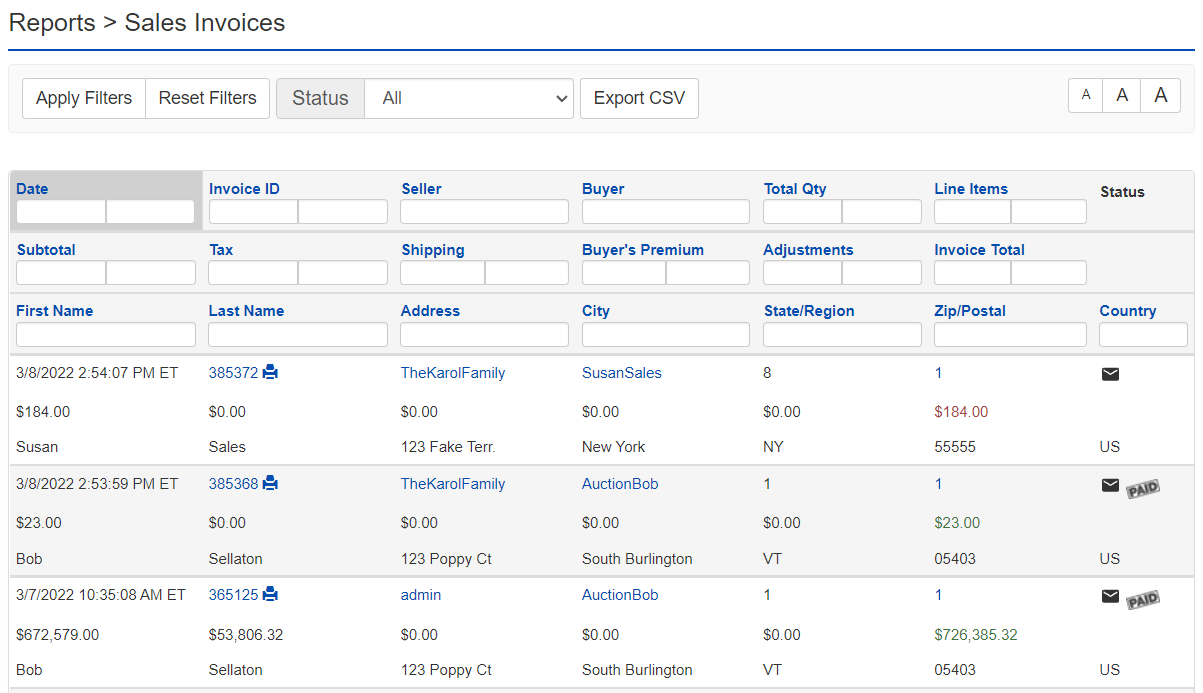The image size is (1203, 693).
Task: Open the Status dropdown showing All
Action: [x=468, y=98]
